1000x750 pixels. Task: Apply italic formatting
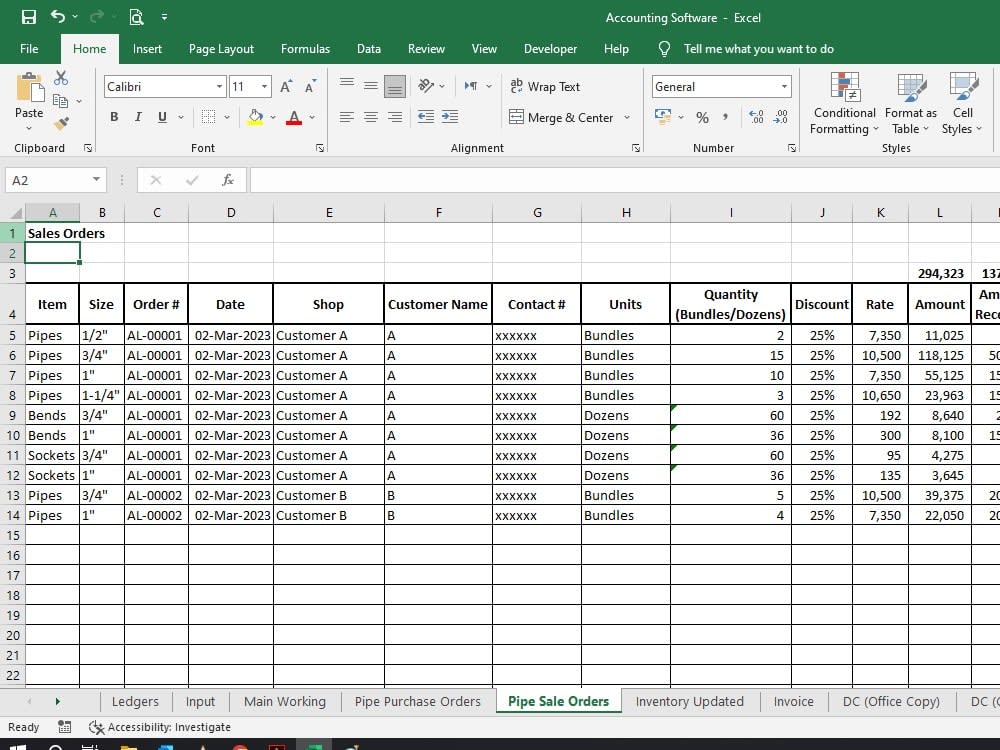138,117
